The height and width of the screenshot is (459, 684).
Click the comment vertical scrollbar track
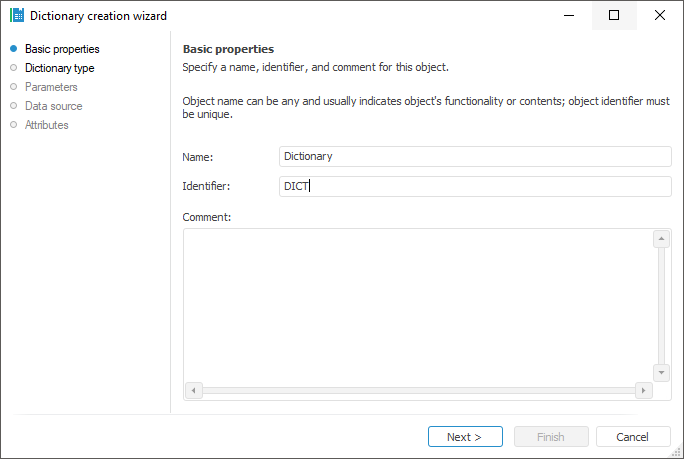[661, 305]
